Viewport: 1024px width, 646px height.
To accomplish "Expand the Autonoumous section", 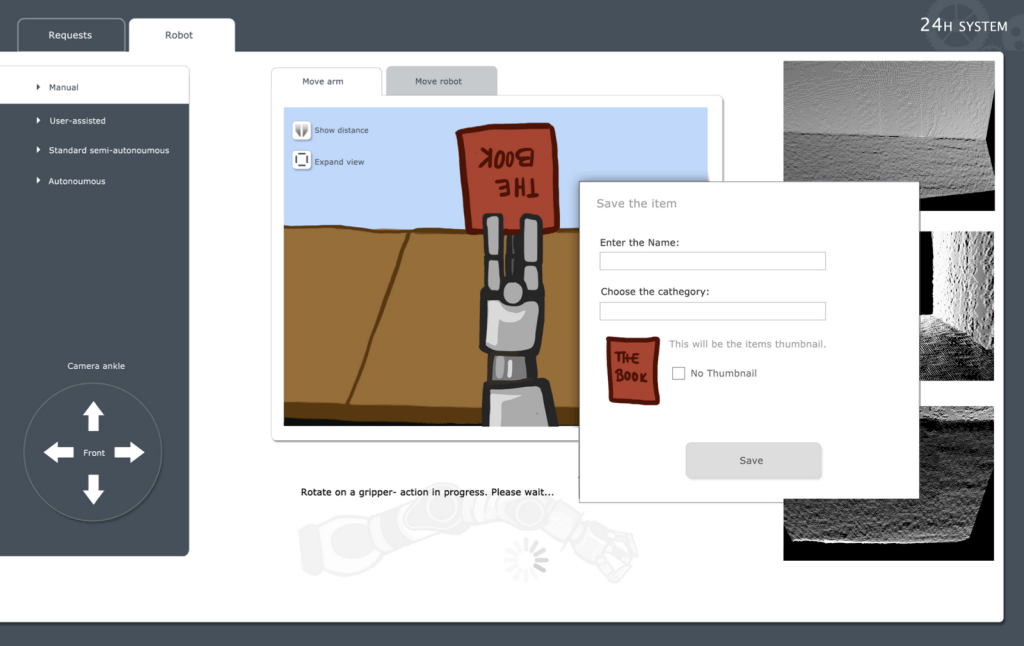I will 76,182.
